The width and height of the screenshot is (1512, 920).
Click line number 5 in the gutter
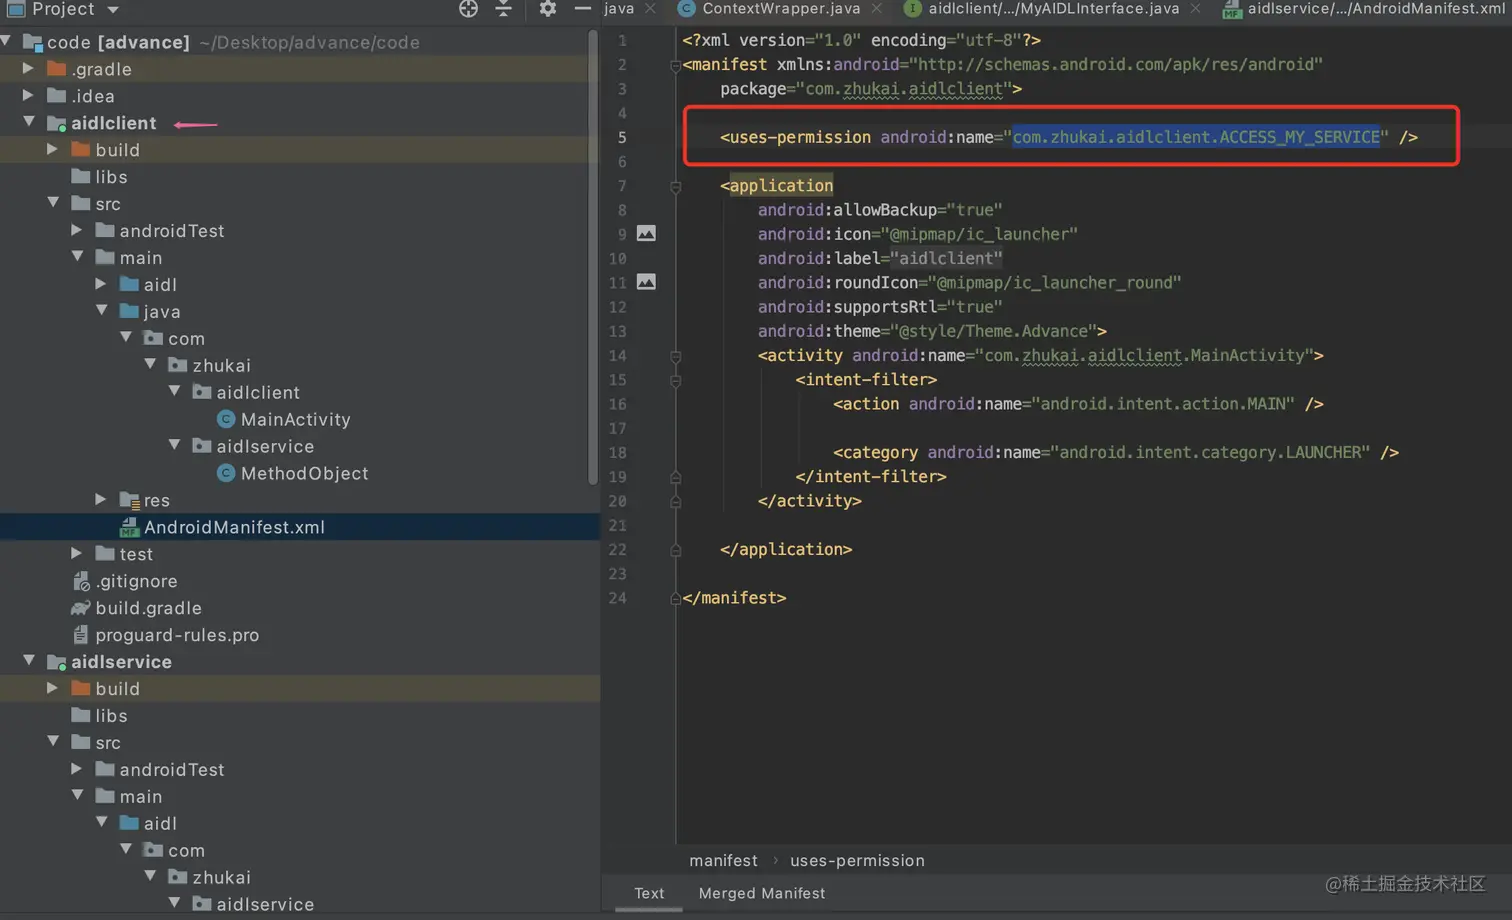(x=622, y=137)
